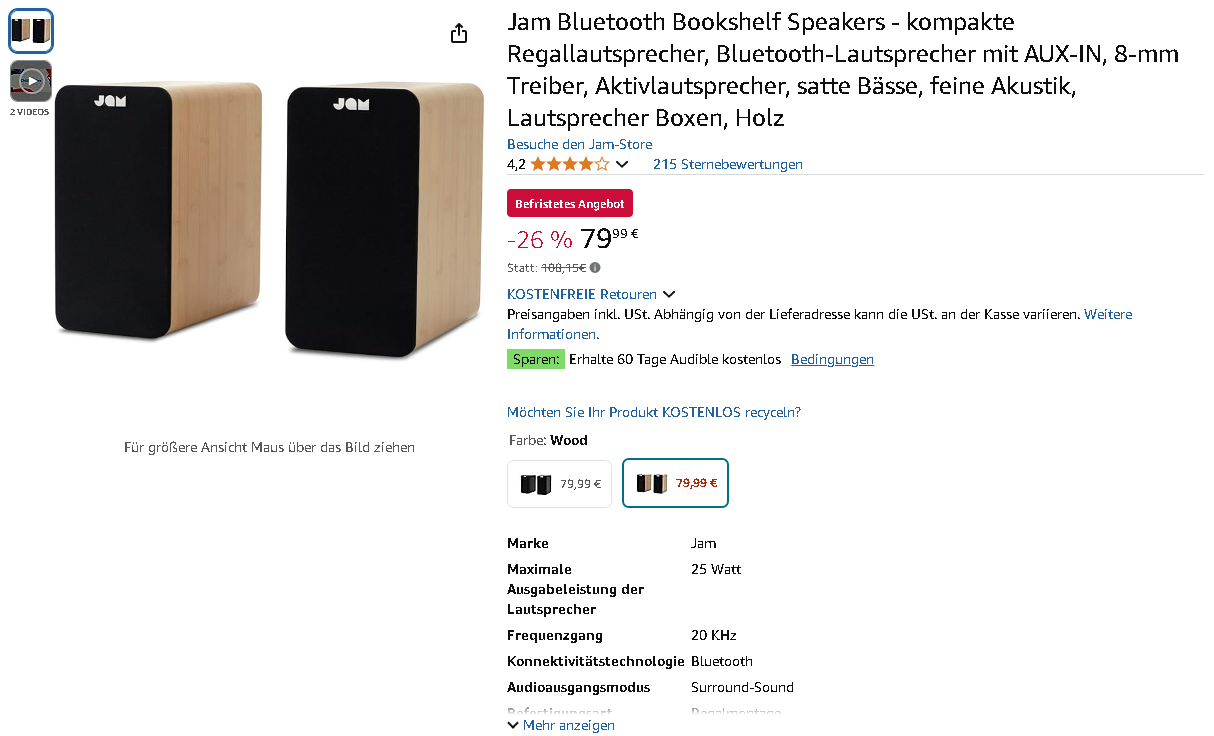The width and height of the screenshot is (1214, 736).
Task: Select the Wood color swatch option
Action: [x=675, y=483]
